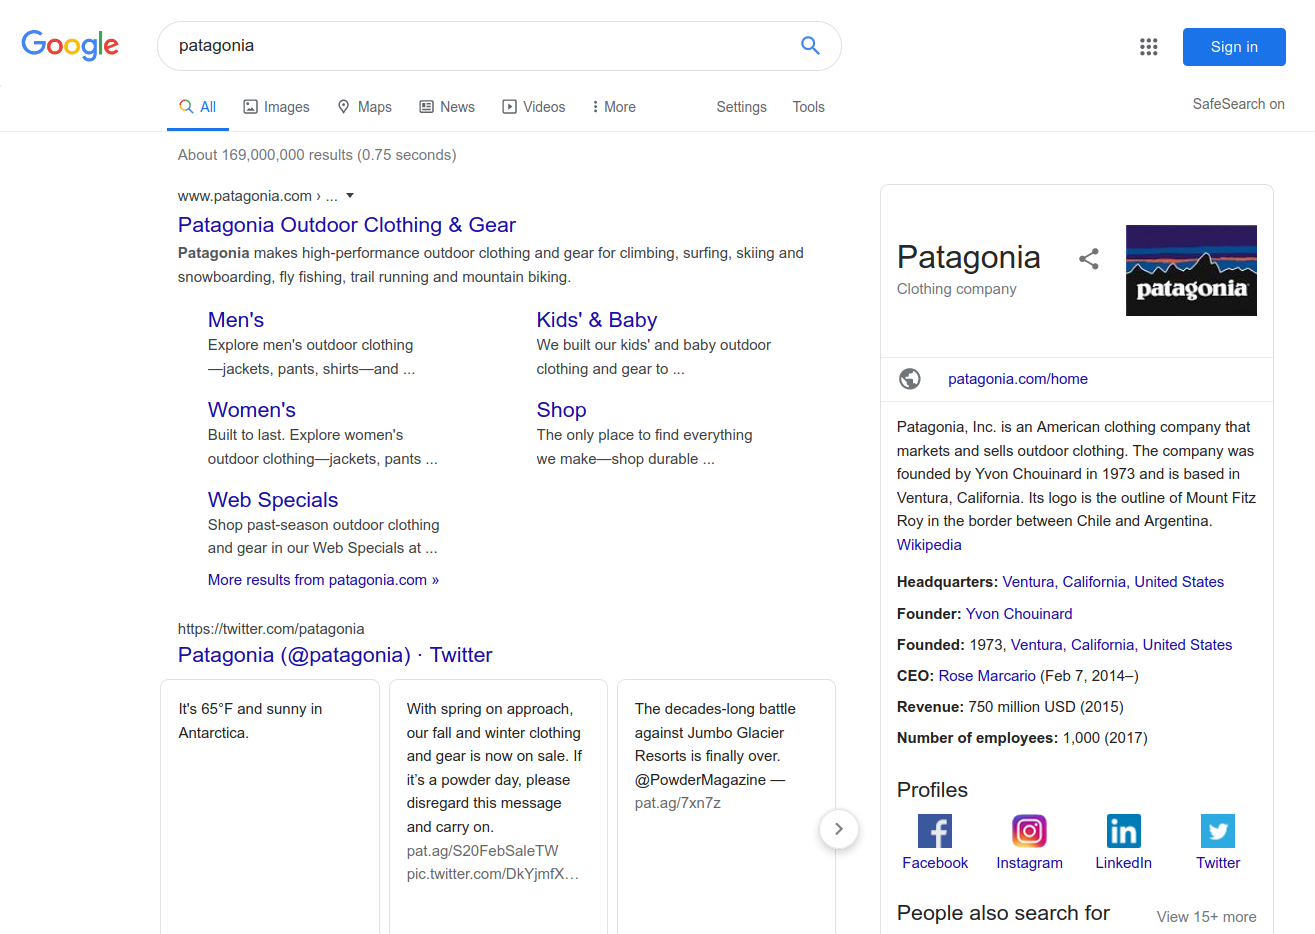
Task: Click the Facebook profile label
Action: (935, 863)
